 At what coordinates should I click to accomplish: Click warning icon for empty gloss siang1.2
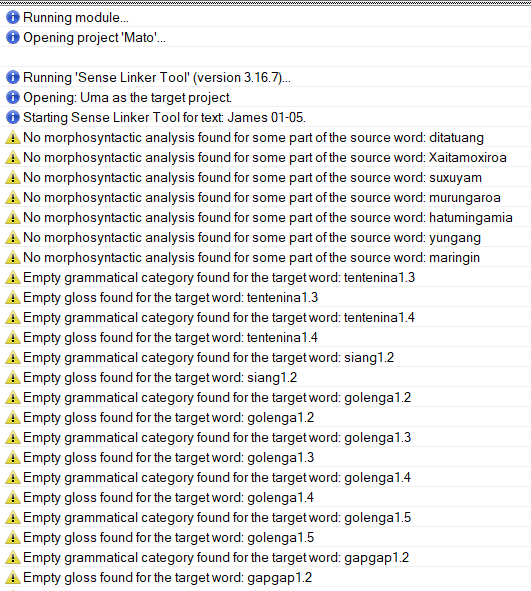pyautogui.click(x=13, y=377)
